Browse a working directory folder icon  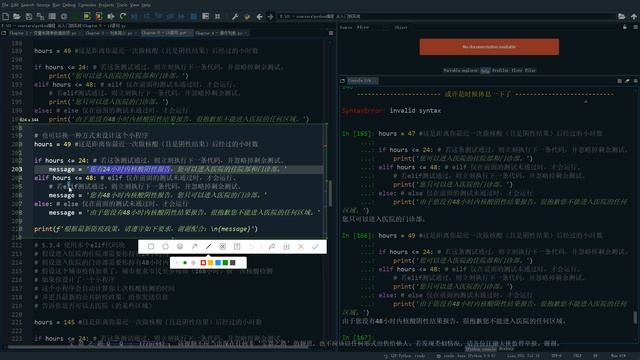621,16
